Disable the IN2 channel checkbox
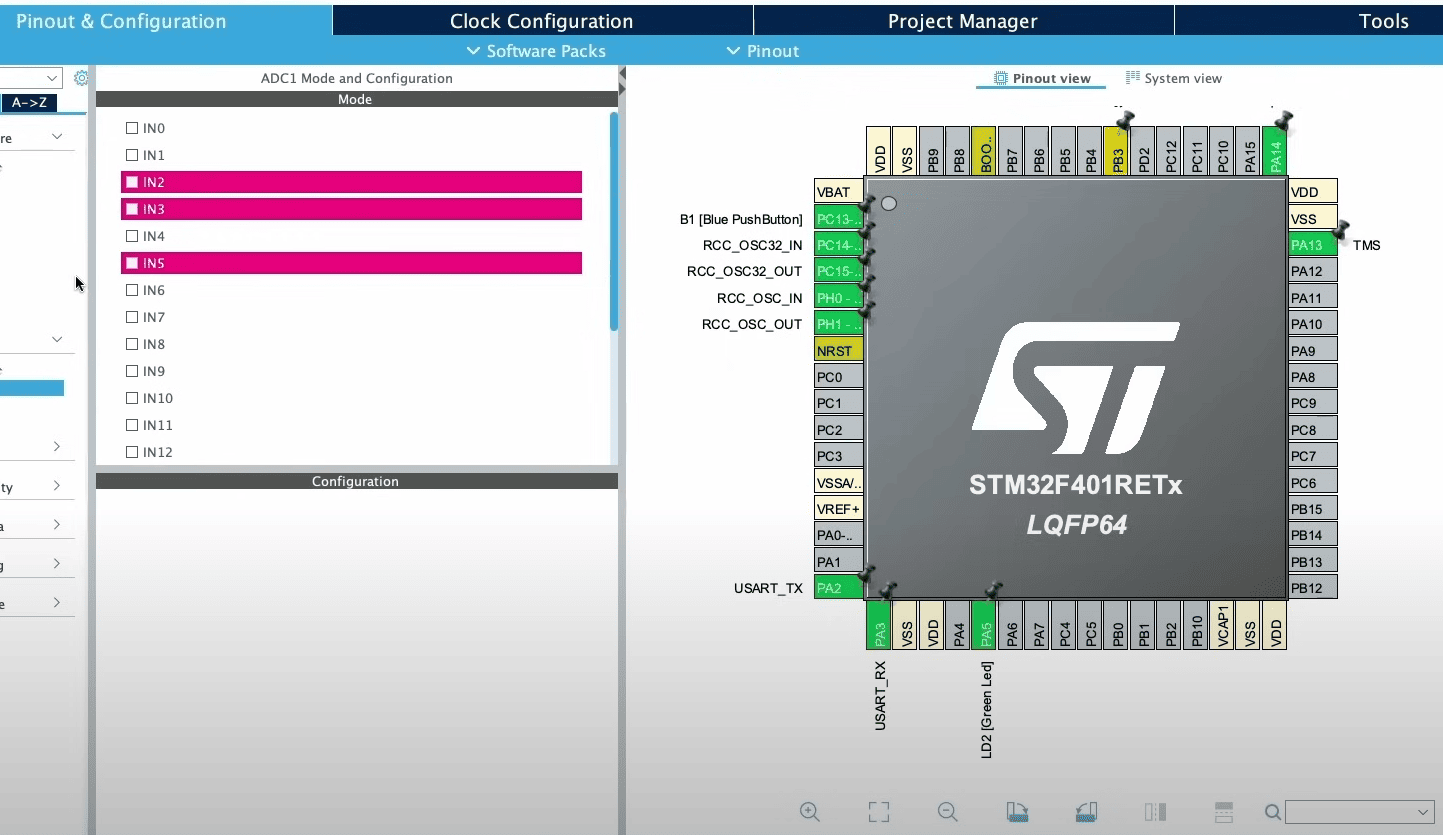 [131, 182]
